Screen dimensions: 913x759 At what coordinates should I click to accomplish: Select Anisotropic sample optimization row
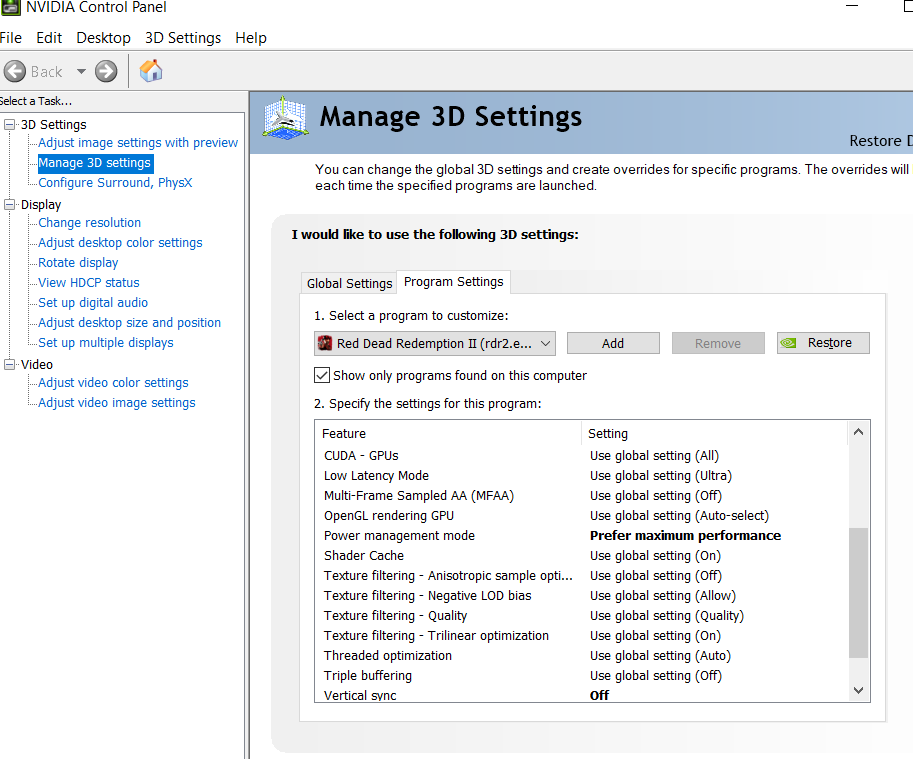tap(581, 576)
